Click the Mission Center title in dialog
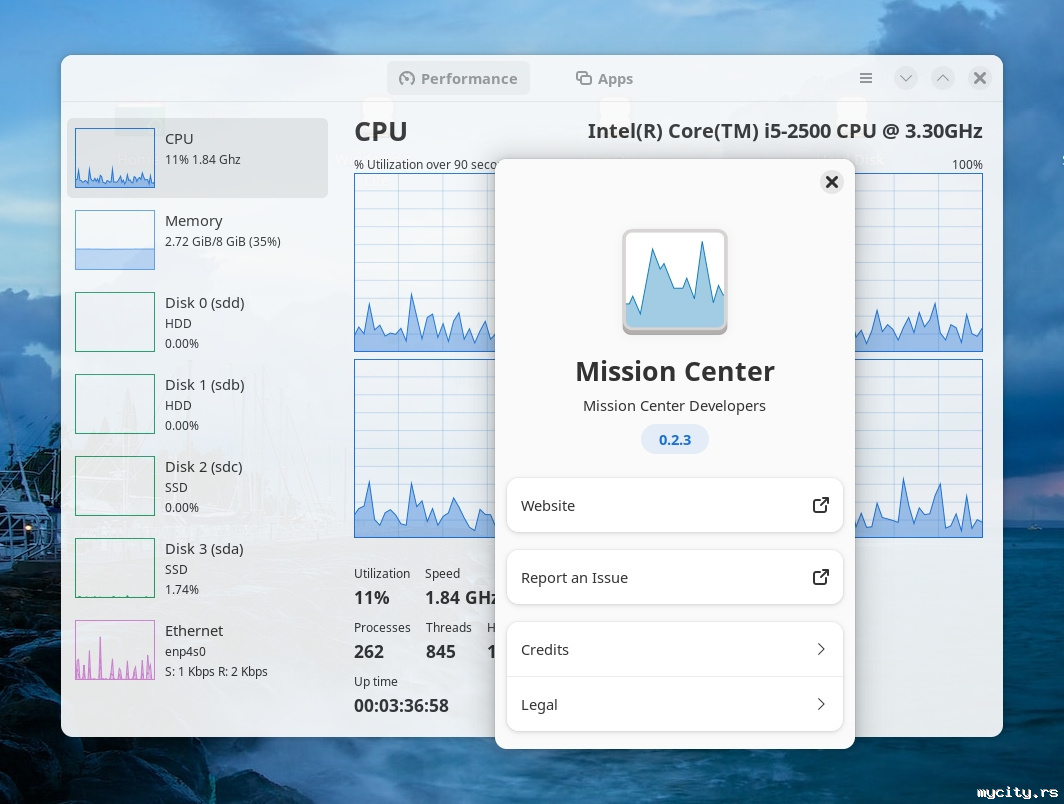This screenshot has width=1064, height=804. coord(674,372)
